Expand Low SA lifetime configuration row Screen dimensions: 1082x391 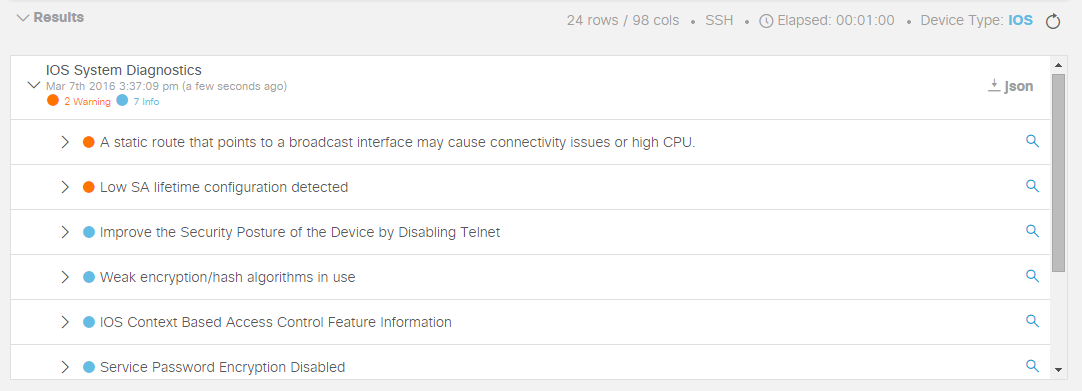(65, 187)
